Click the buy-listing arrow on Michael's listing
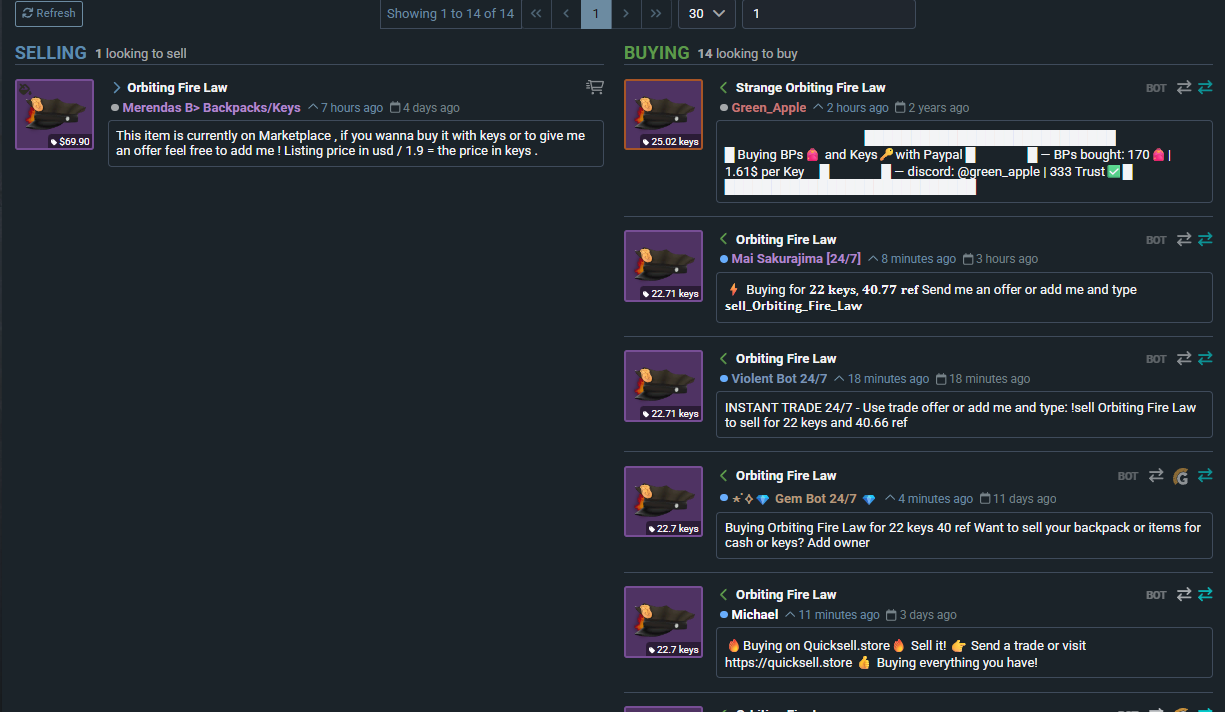The image size is (1225, 712). 724,595
